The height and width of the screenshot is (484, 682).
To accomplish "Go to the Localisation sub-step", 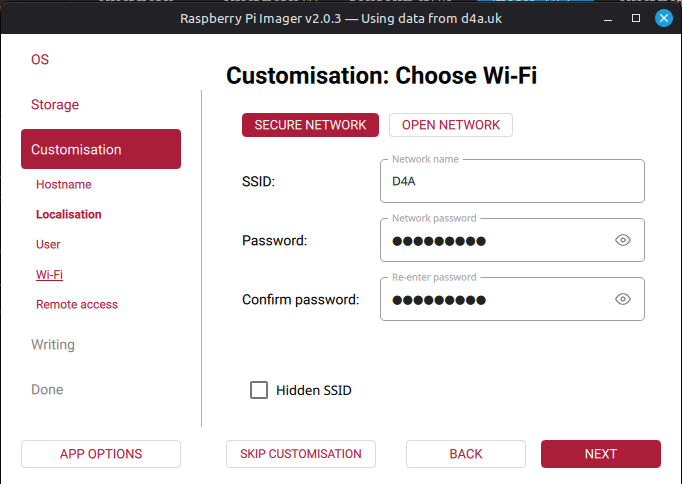I will click(68, 214).
